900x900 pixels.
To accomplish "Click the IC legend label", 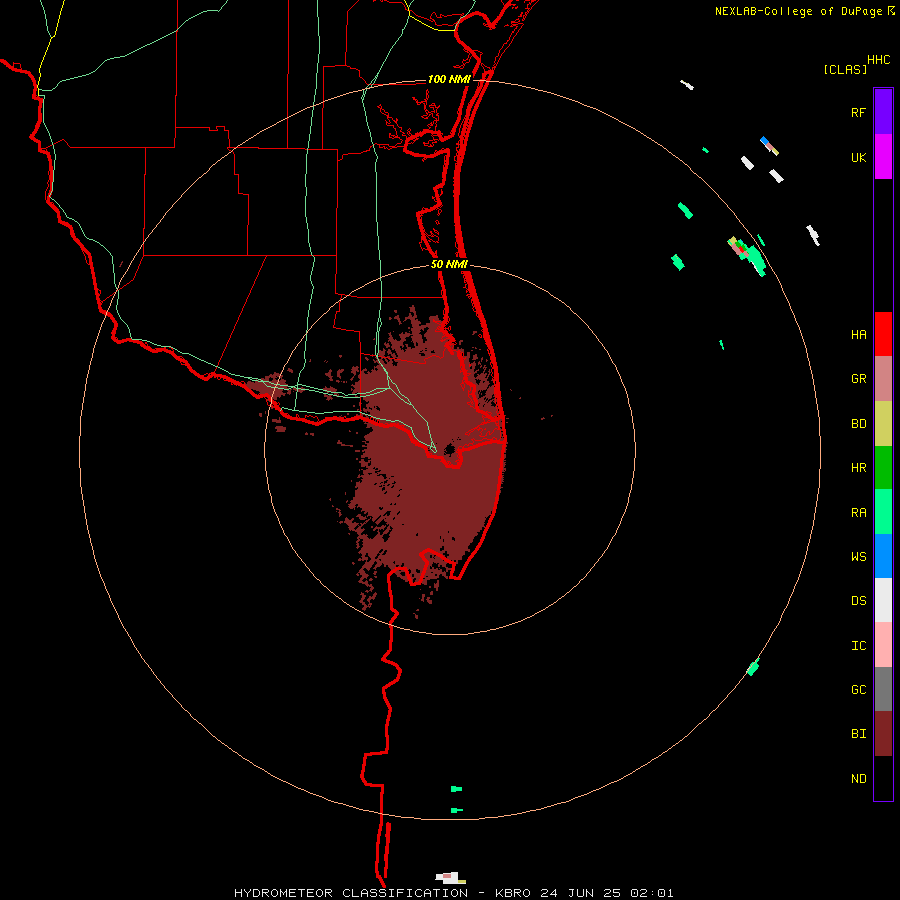I will pos(858,646).
